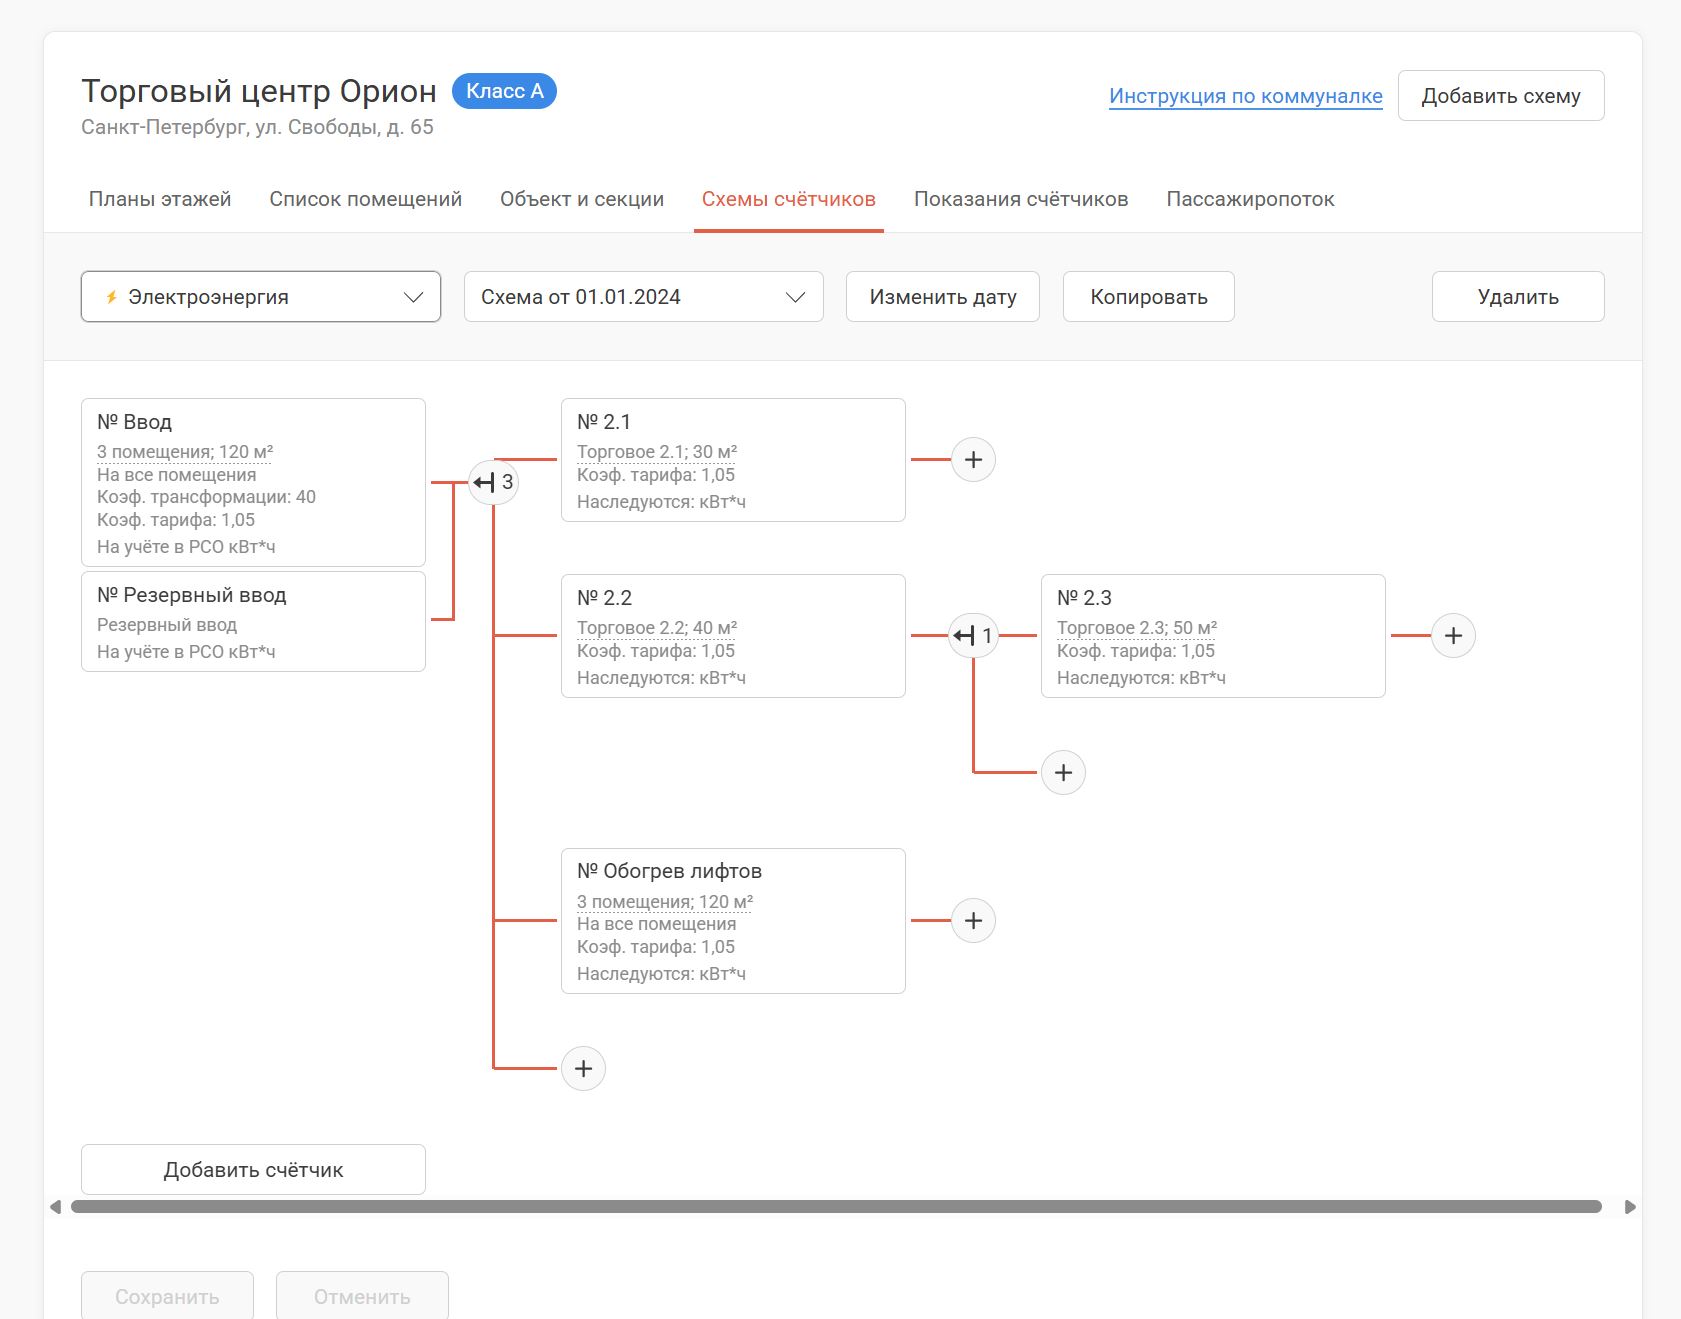This screenshot has width=1681, height=1319.
Task: Click plus button after meter № 2.1
Action: [x=973, y=460]
